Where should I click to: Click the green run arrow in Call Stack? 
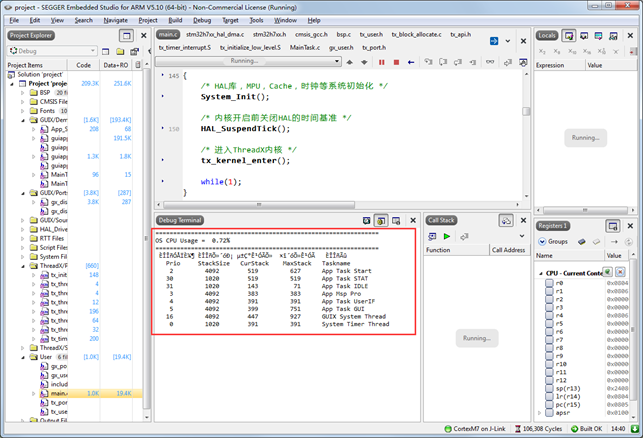(446, 236)
